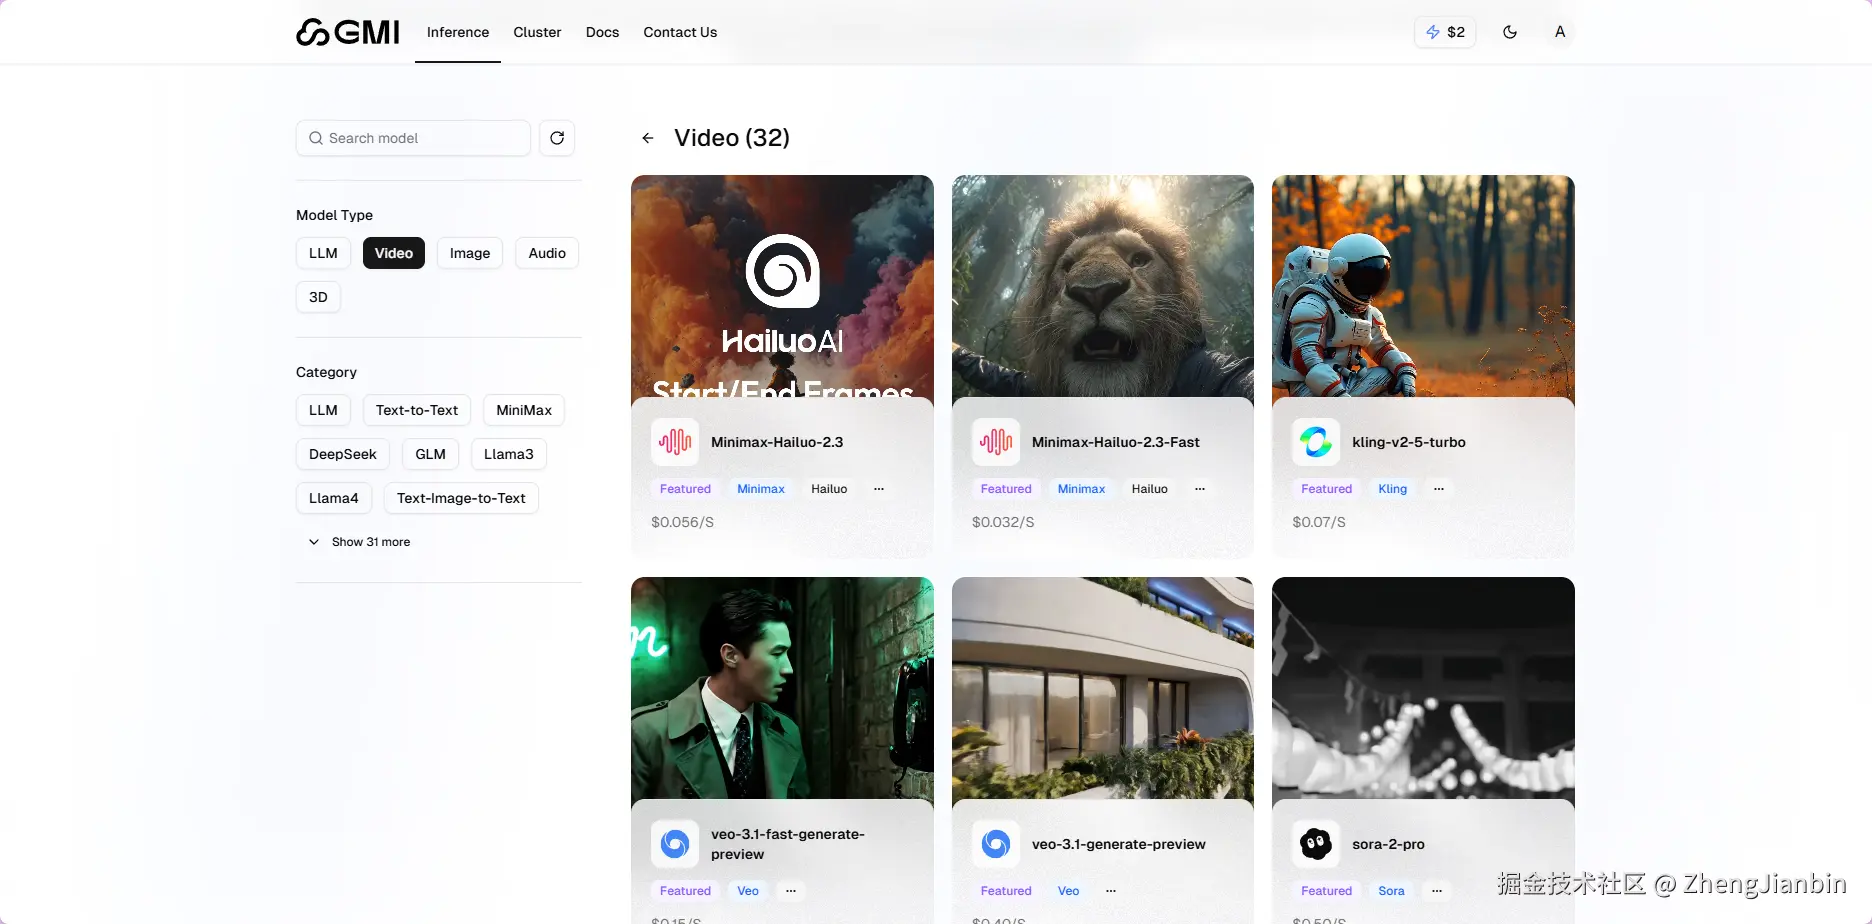Expand more tags on the kling-v2-5-turbo card
Image resolution: width=1872 pixels, height=924 pixels.
pos(1439,489)
